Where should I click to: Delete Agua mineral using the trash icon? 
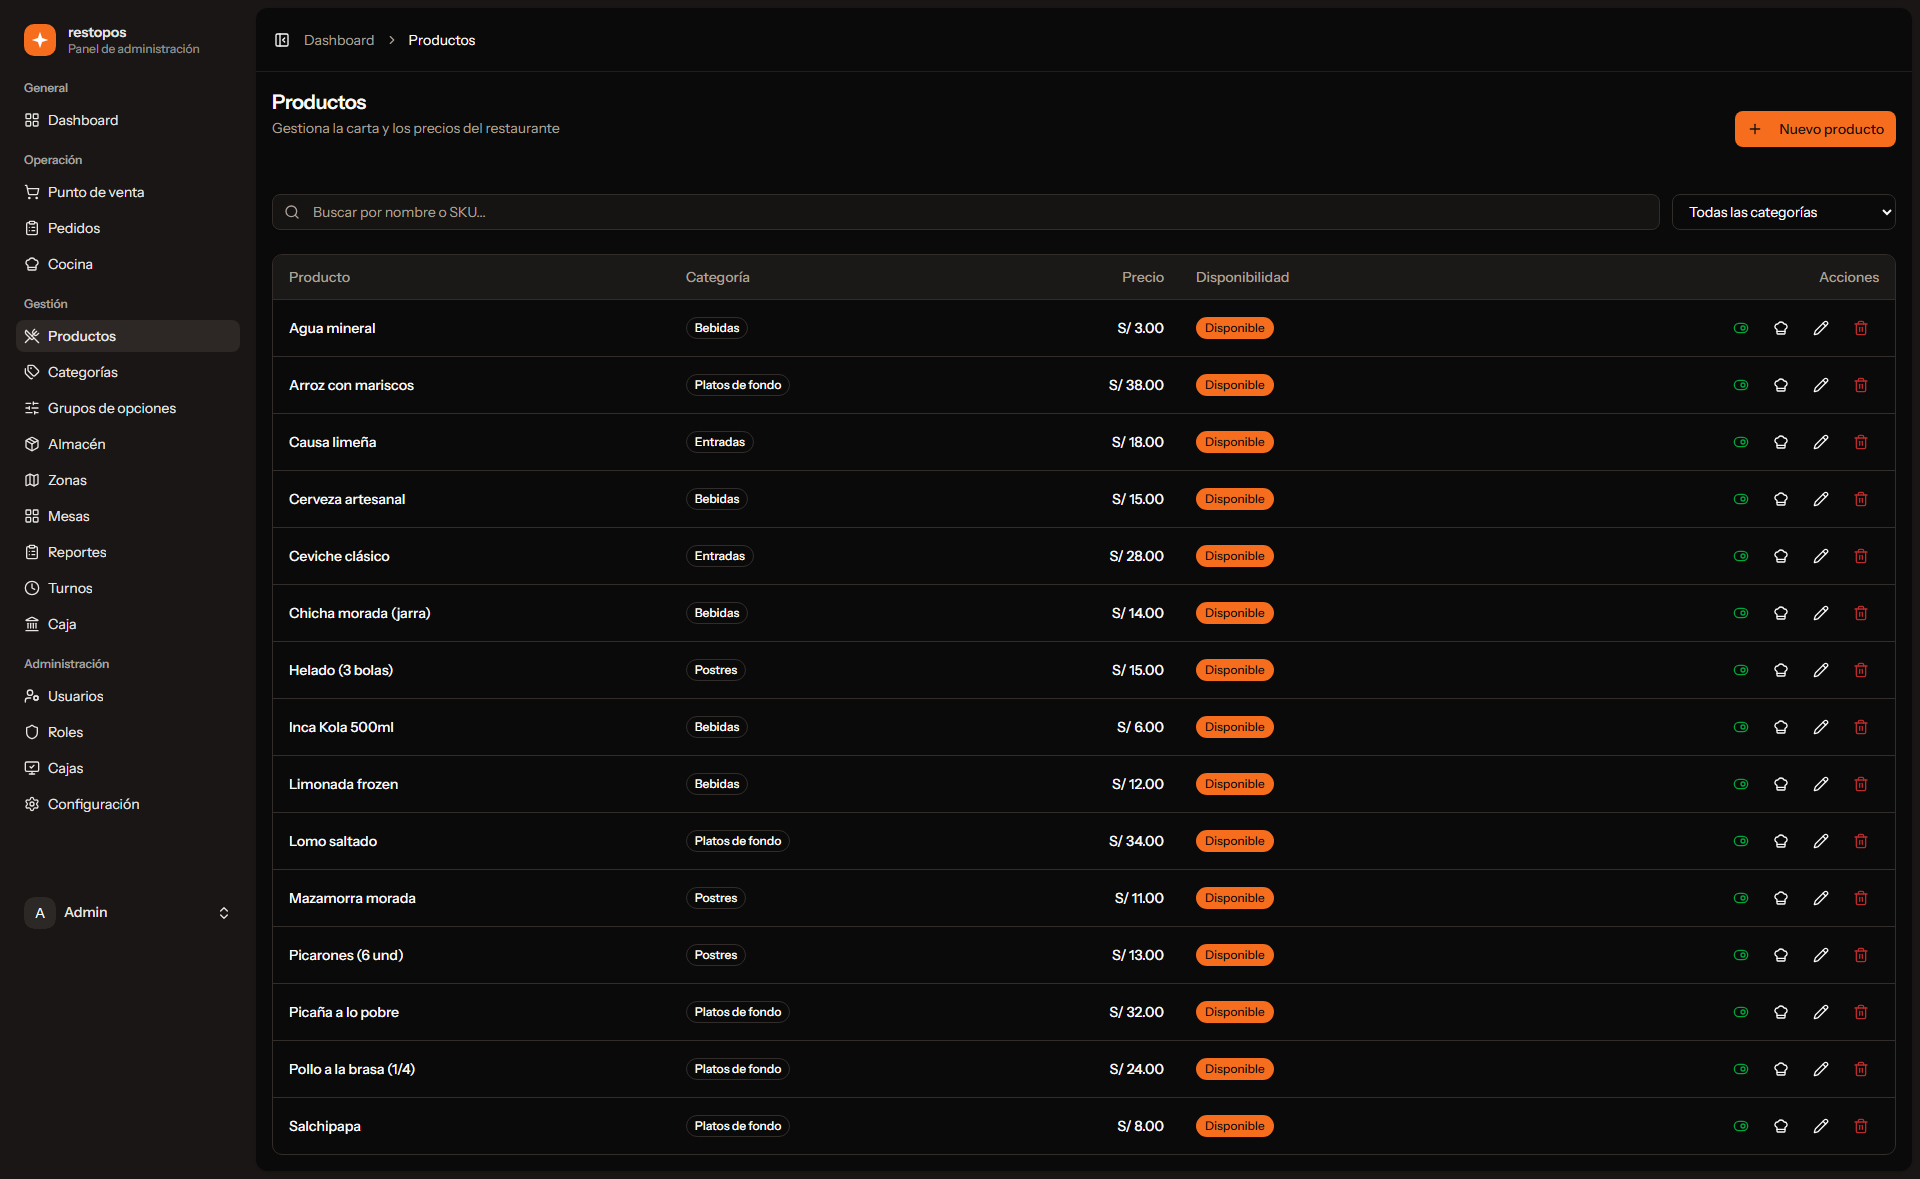(1861, 328)
